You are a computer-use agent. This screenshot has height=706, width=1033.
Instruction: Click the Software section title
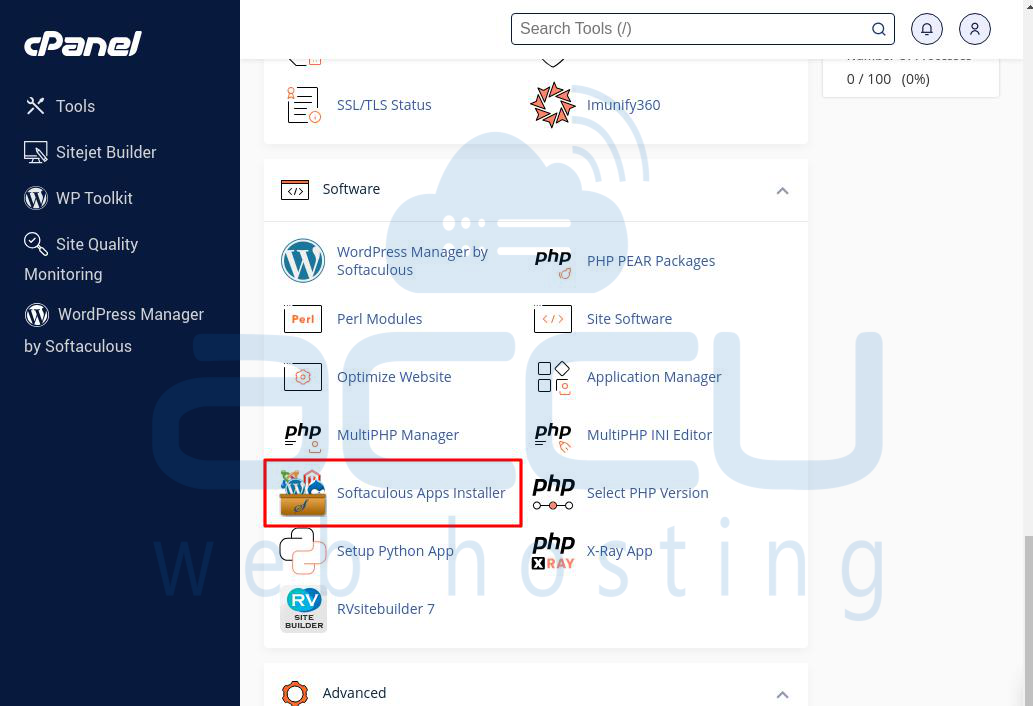point(351,189)
